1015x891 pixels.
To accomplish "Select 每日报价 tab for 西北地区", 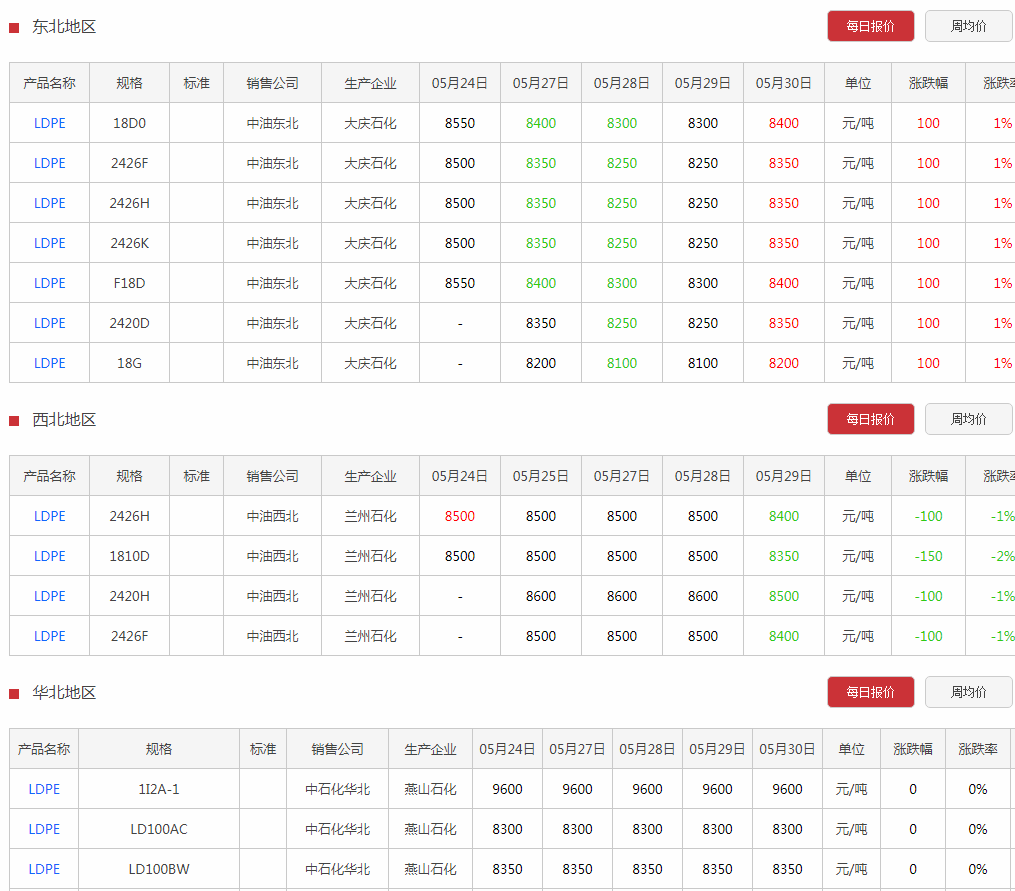I will pos(871,420).
